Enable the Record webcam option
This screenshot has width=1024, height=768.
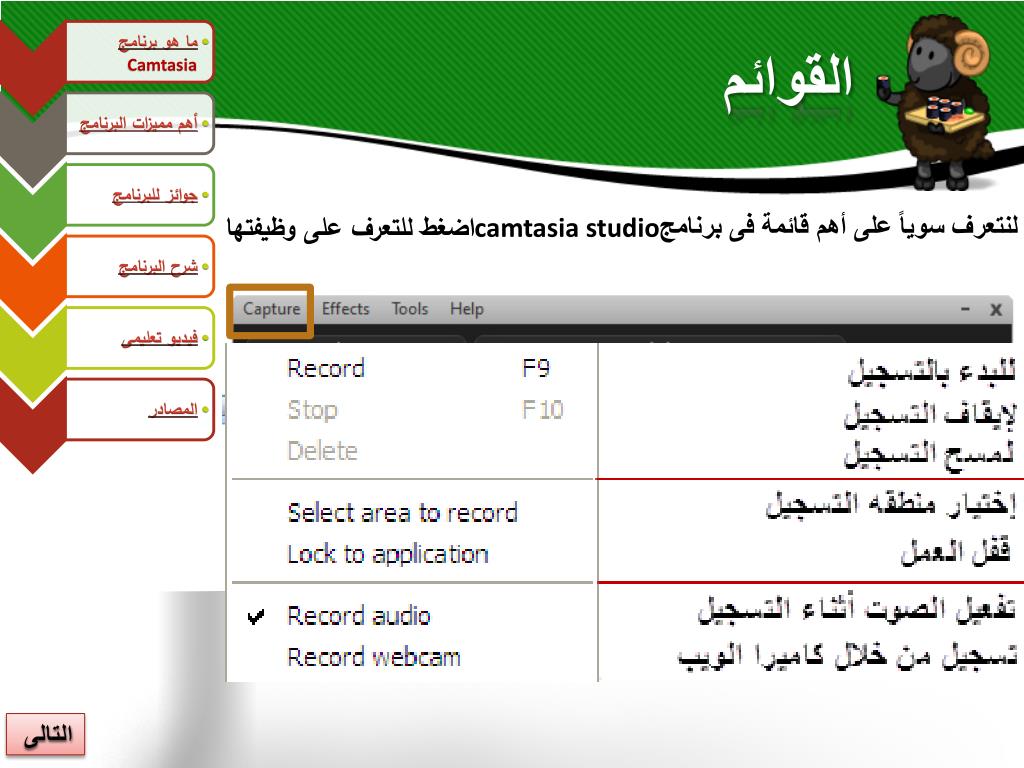[x=374, y=657]
